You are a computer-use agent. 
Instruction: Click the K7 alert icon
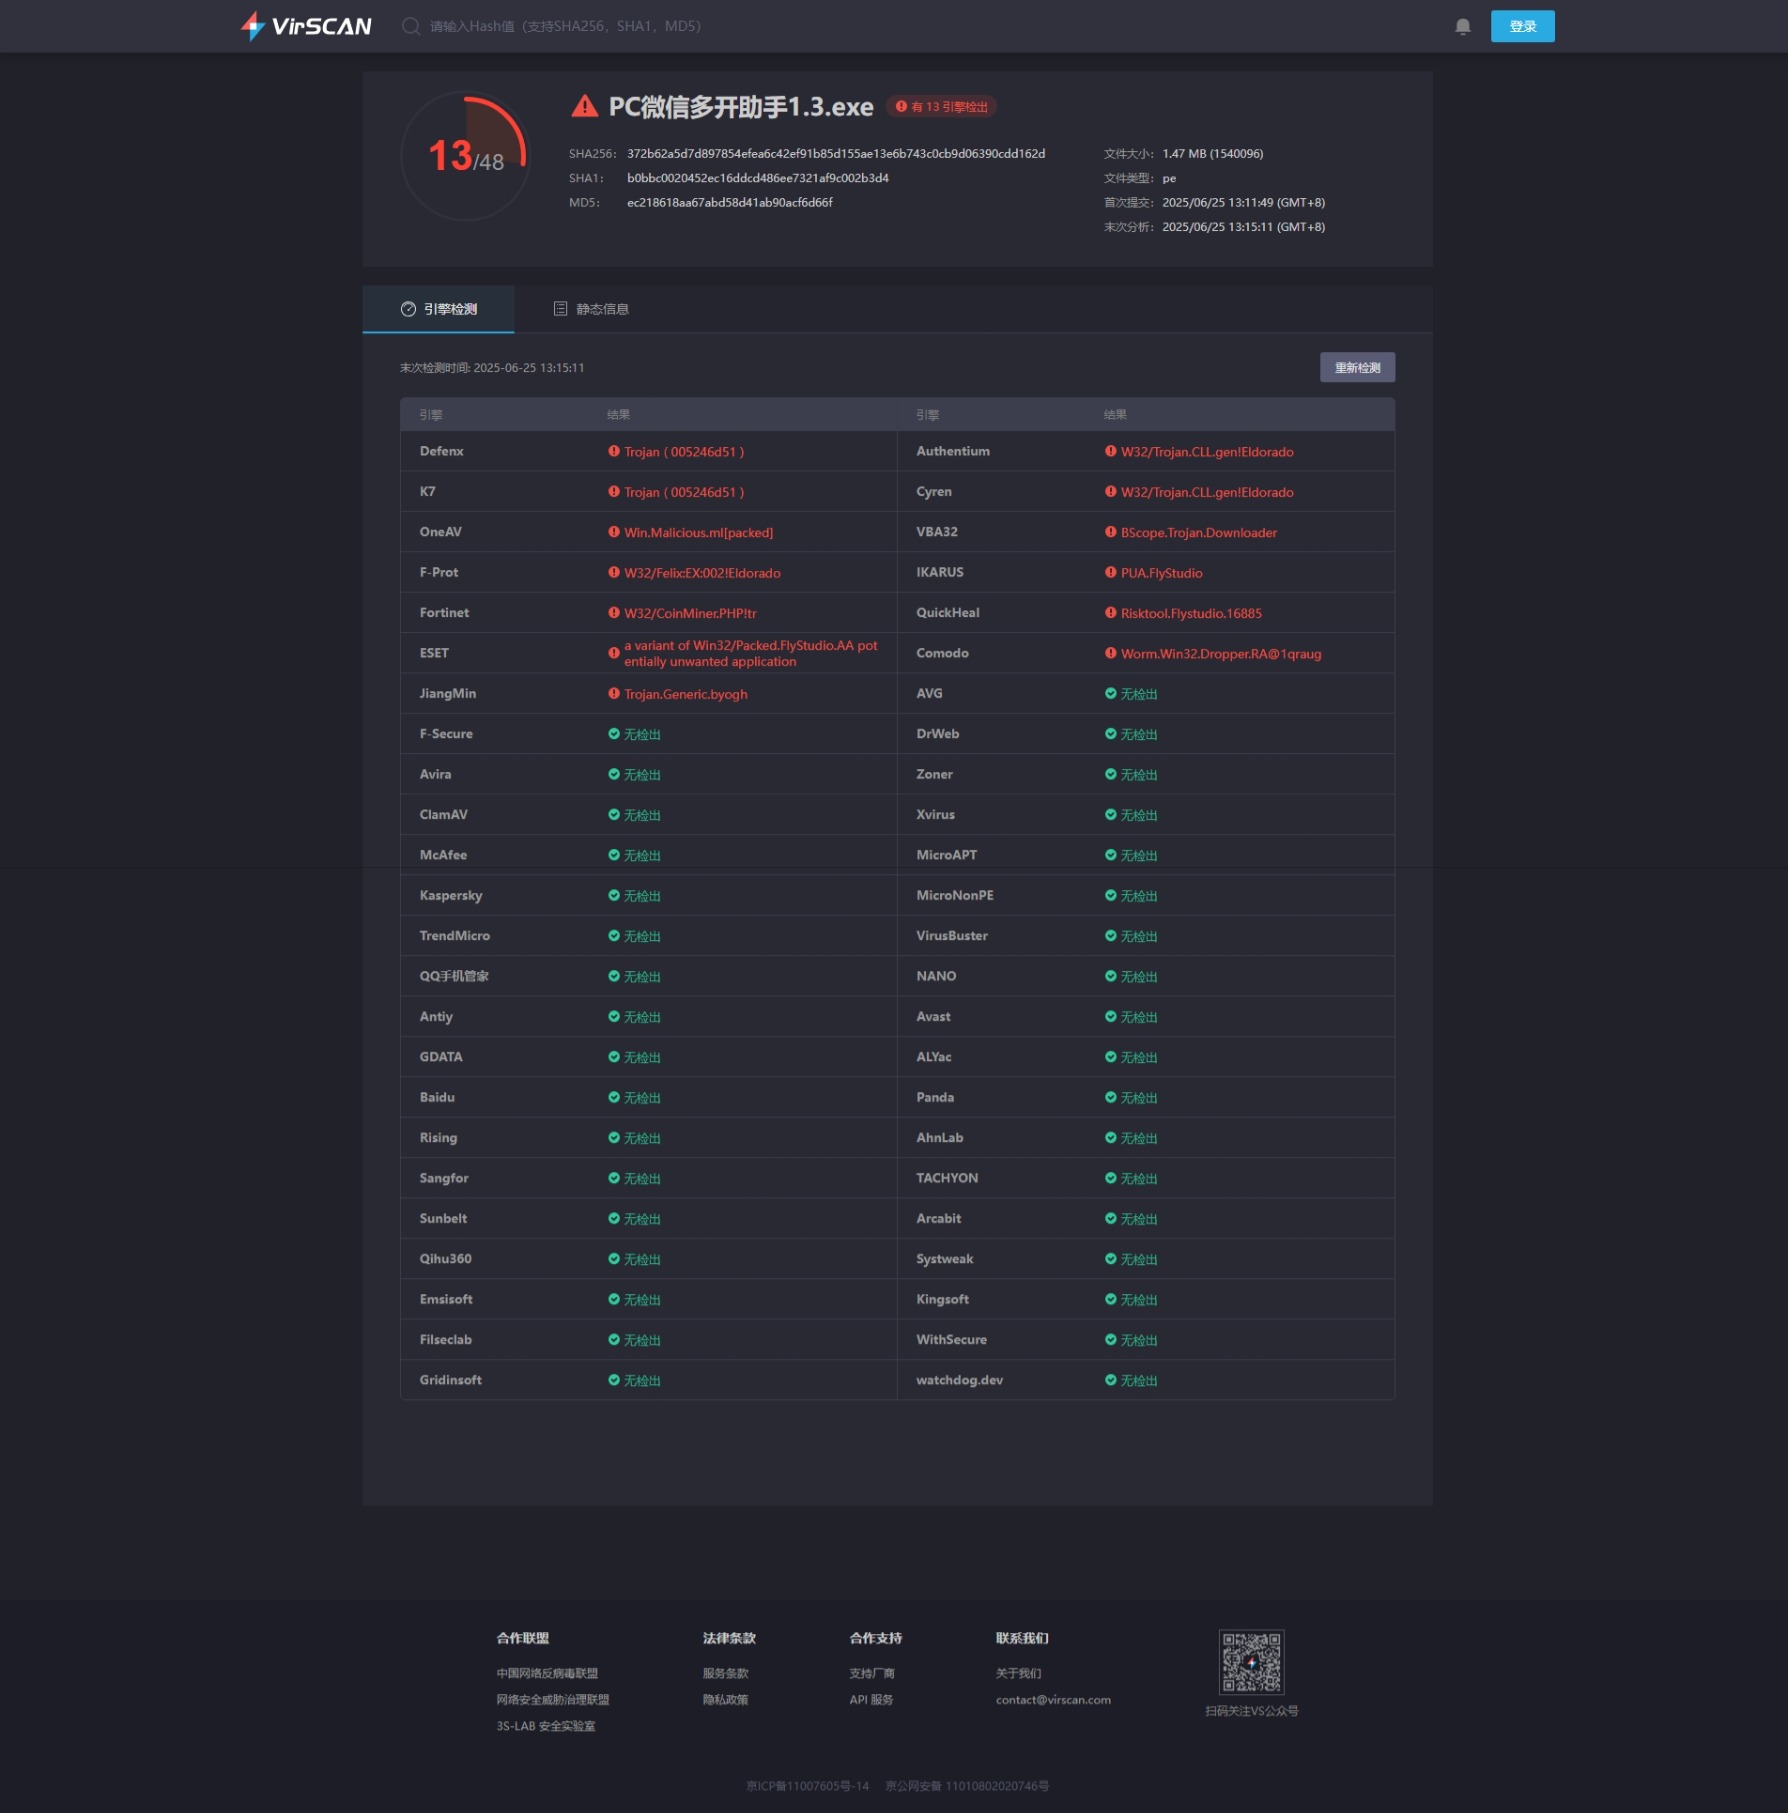point(614,491)
